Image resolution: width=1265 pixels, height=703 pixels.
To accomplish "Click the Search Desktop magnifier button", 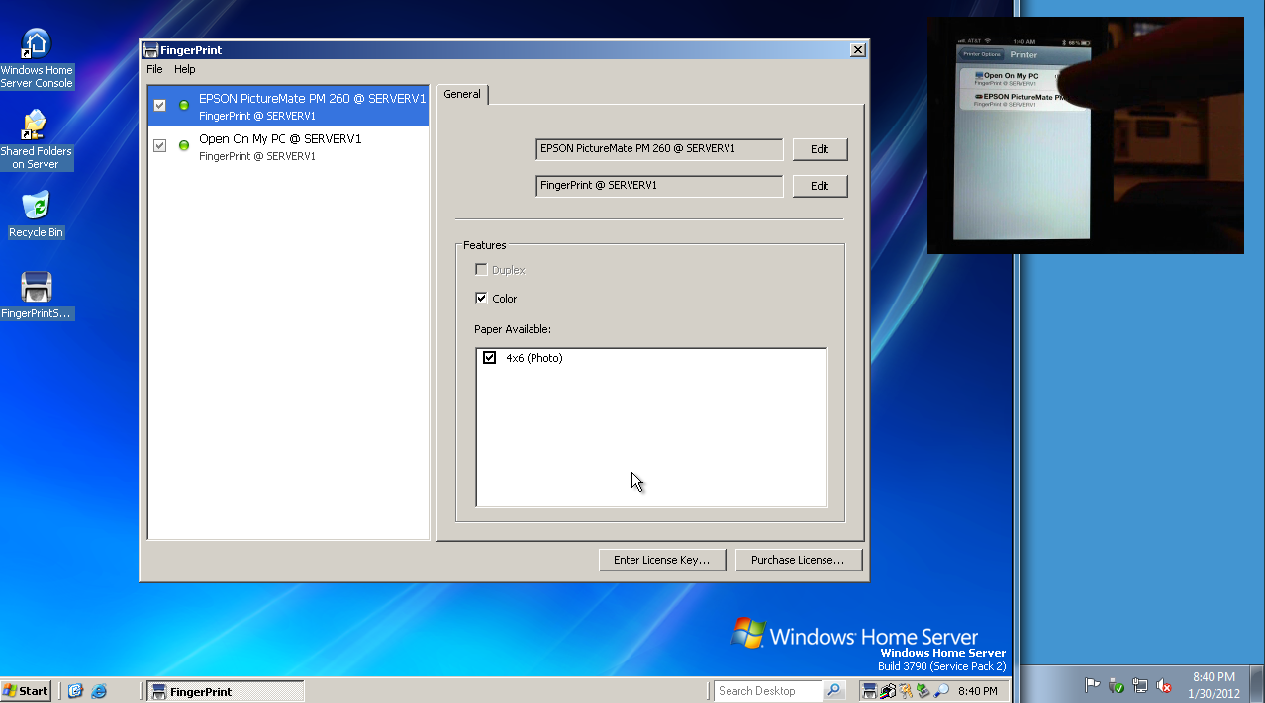I will click(835, 691).
